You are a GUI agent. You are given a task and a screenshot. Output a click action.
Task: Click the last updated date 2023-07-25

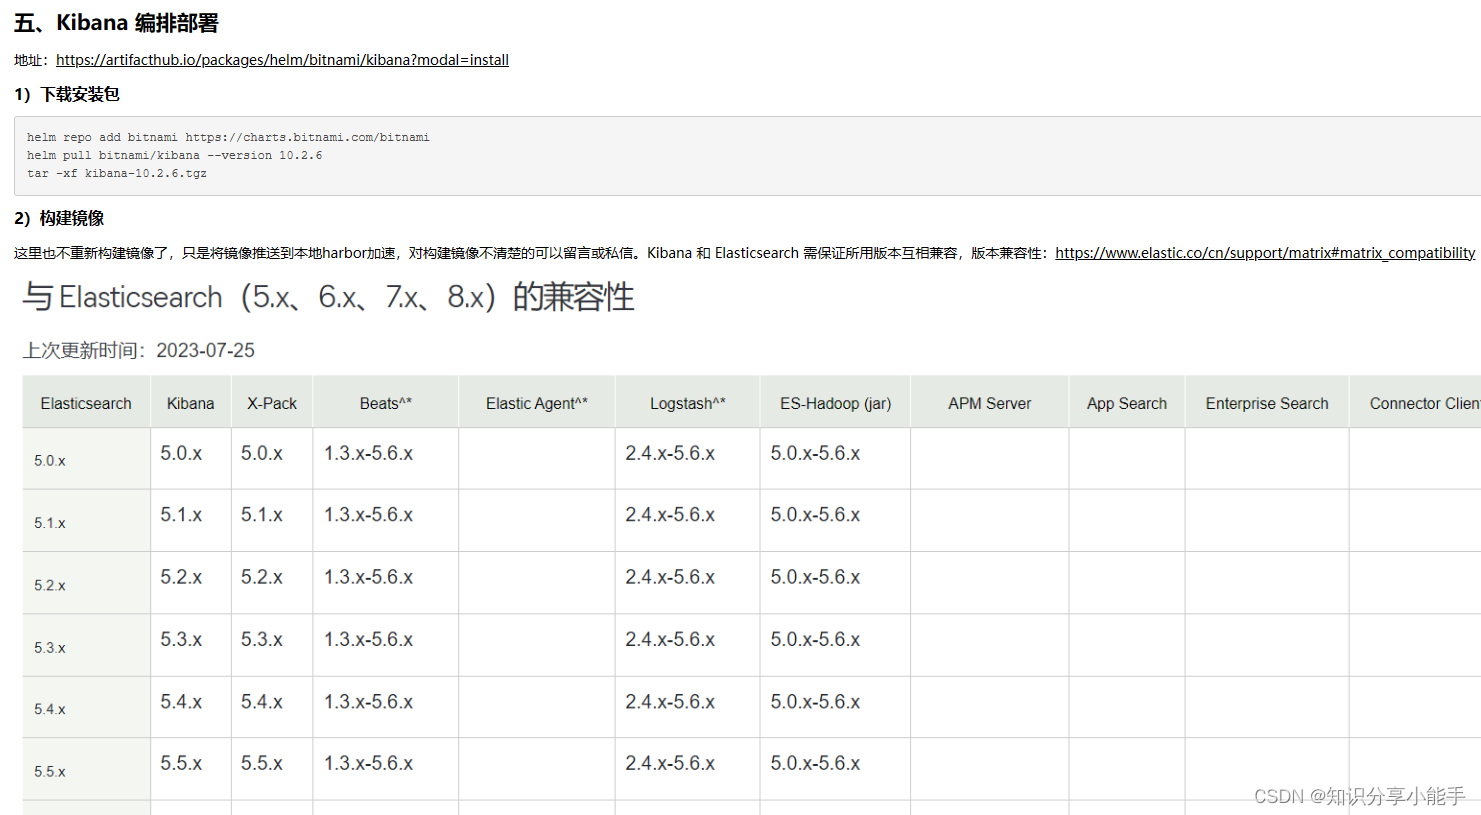coord(205,350)
